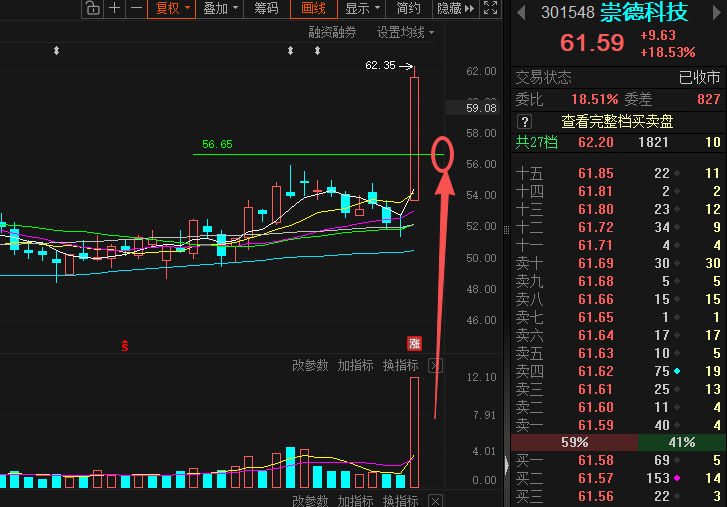Click the stock name 崇德科技
Image resolution: width=727 pixels, height=507 pixels.
point(644,12)
